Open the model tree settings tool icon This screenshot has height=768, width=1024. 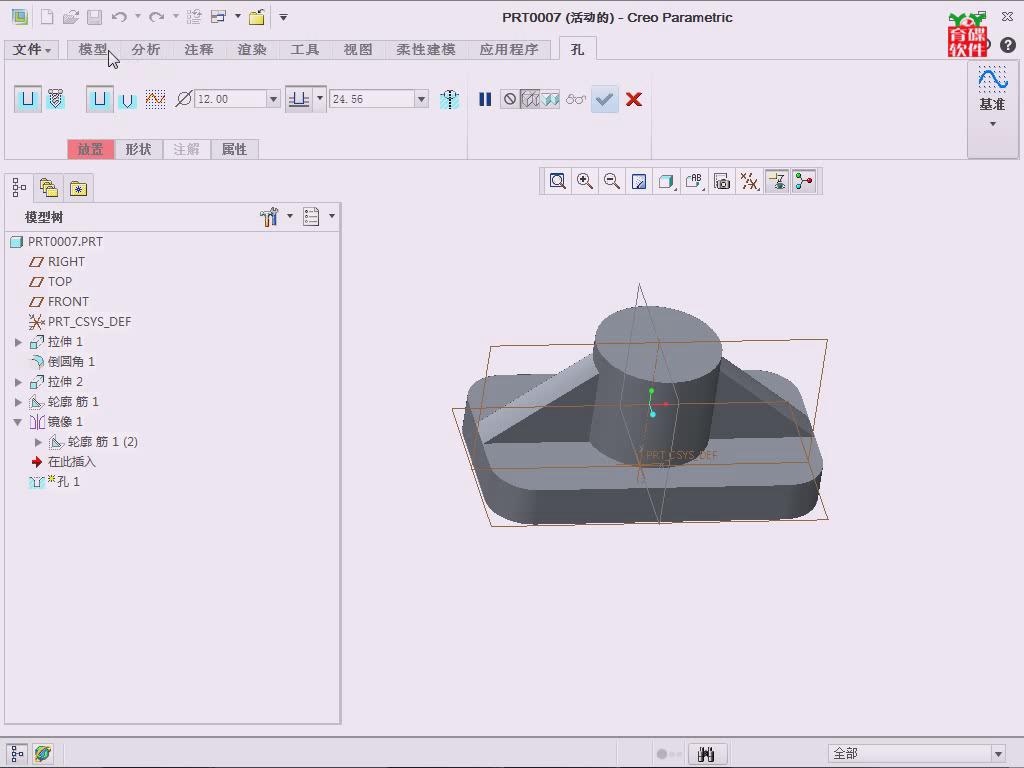[x=270, y=217]
